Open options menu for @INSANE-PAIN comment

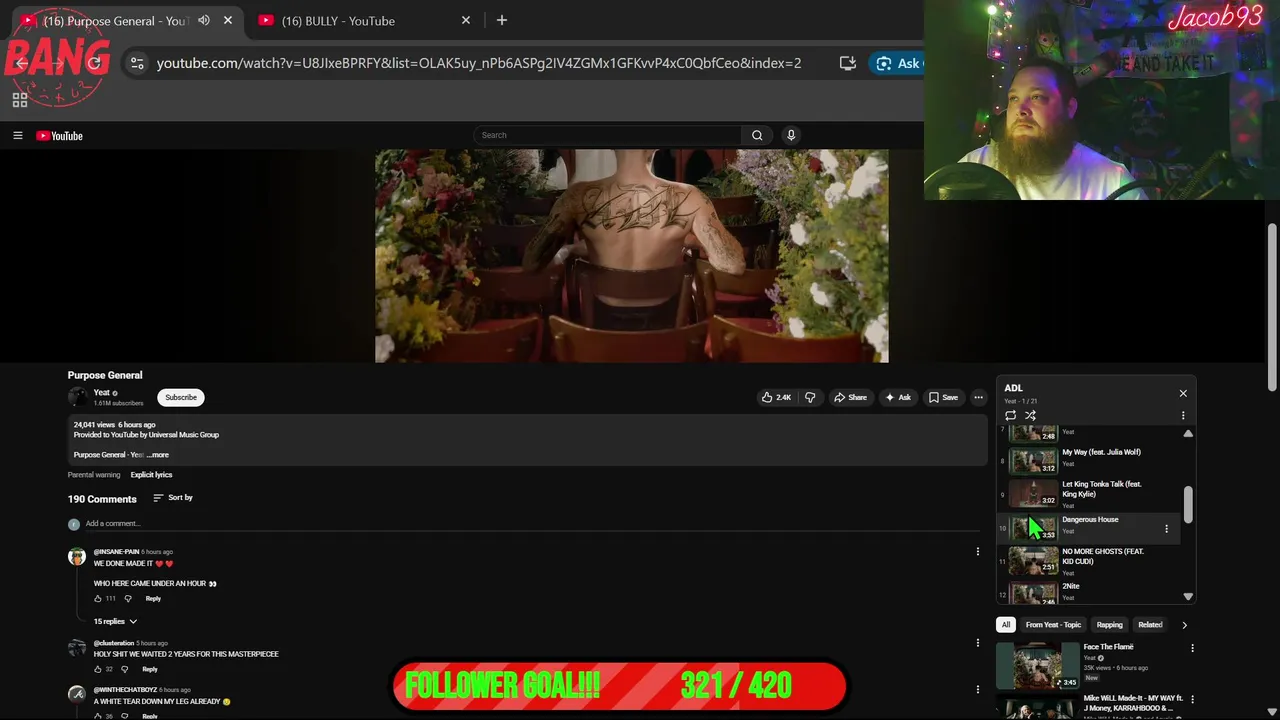click(x=978, y=551)
